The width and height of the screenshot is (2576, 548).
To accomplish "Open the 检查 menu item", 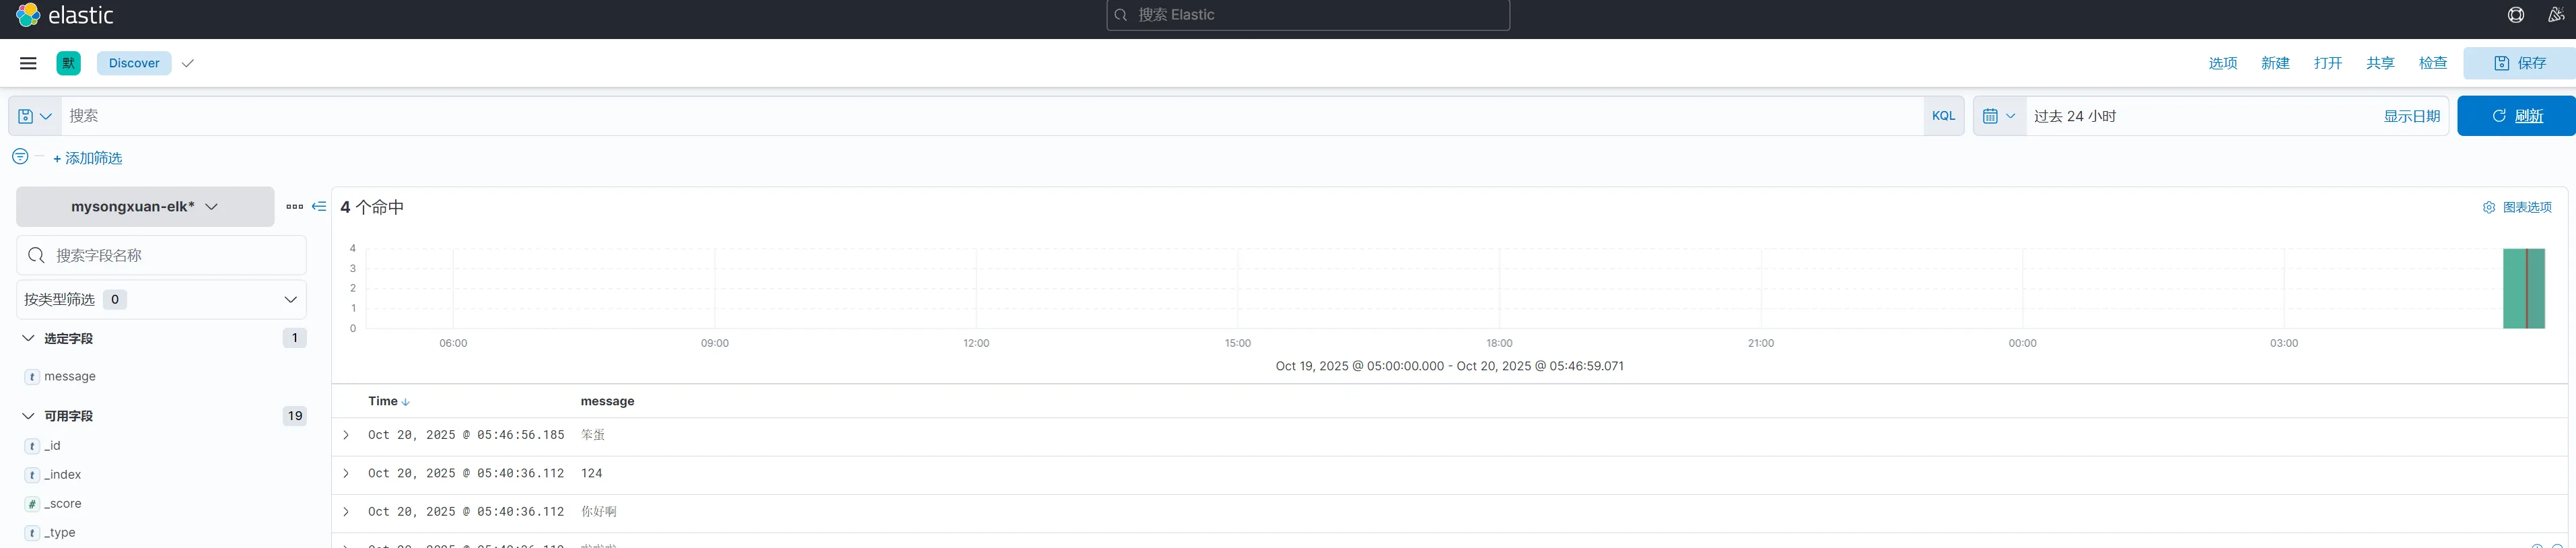I will point(2432,63).
